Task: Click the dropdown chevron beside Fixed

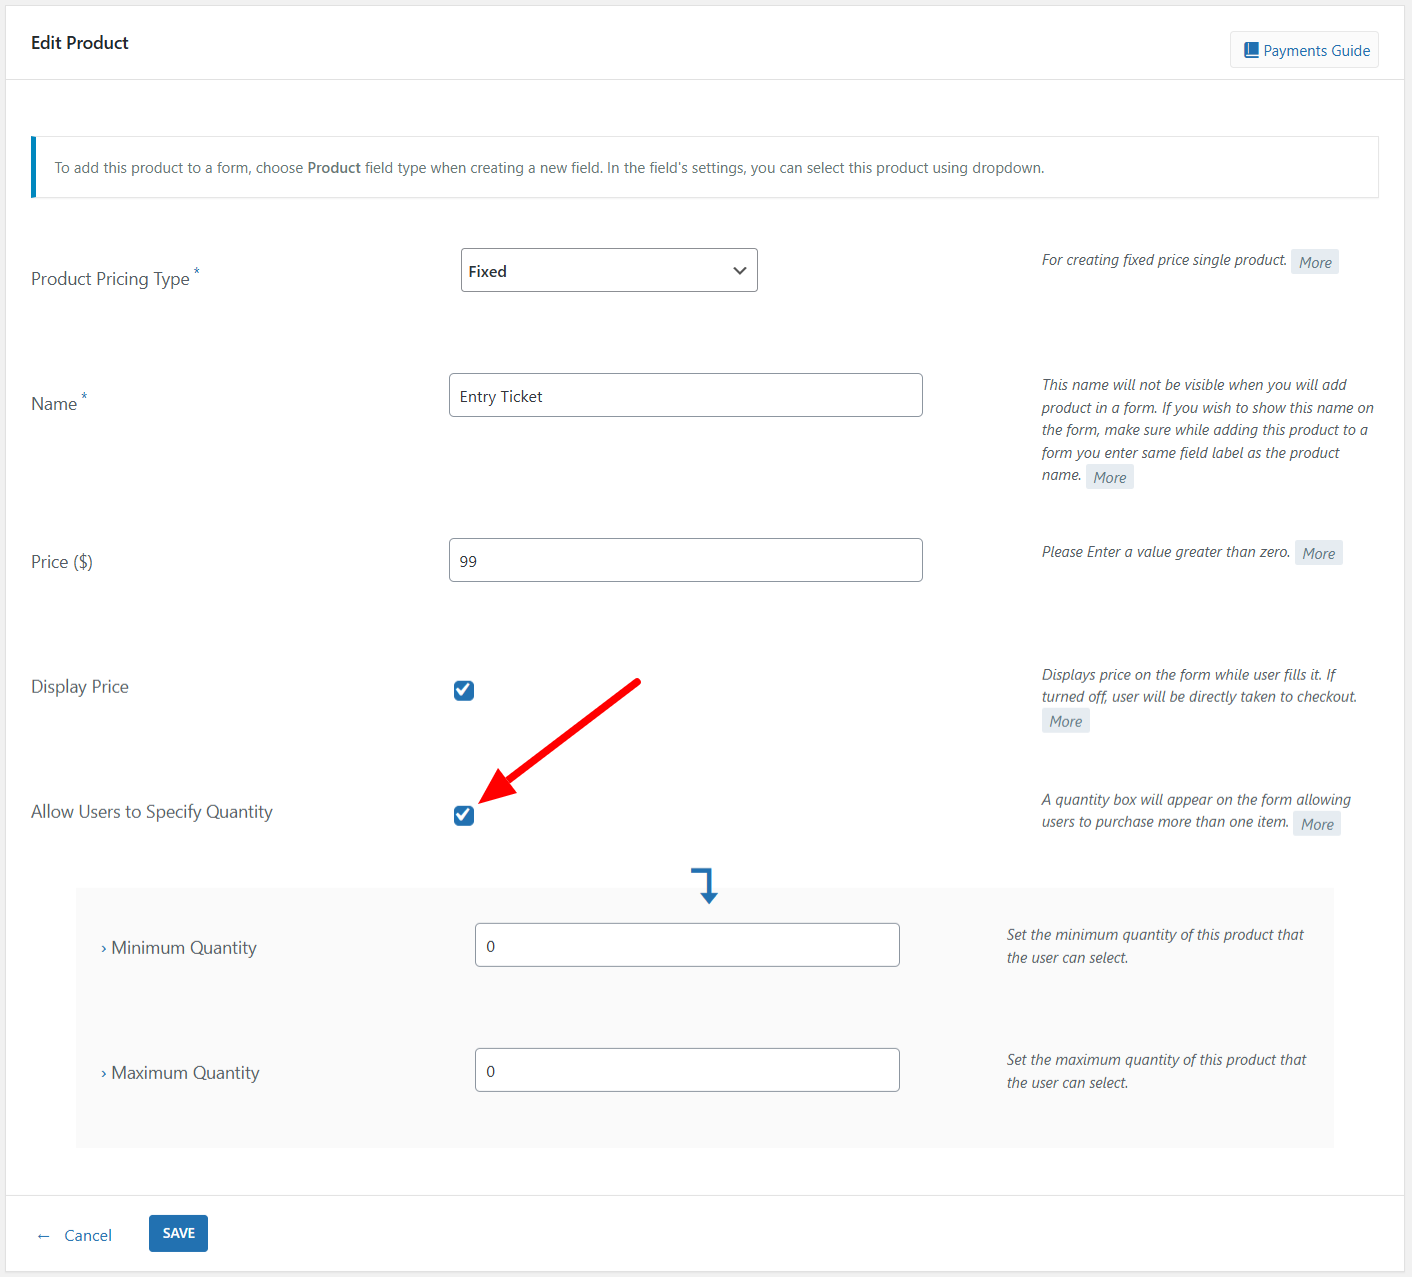Action: tap(740, 271)
